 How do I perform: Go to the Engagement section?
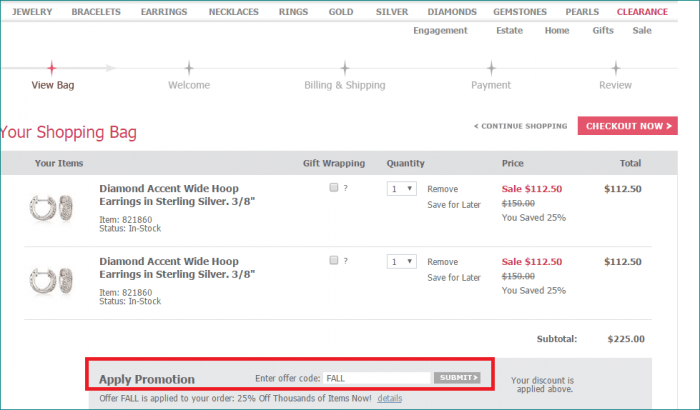(440, 30)
